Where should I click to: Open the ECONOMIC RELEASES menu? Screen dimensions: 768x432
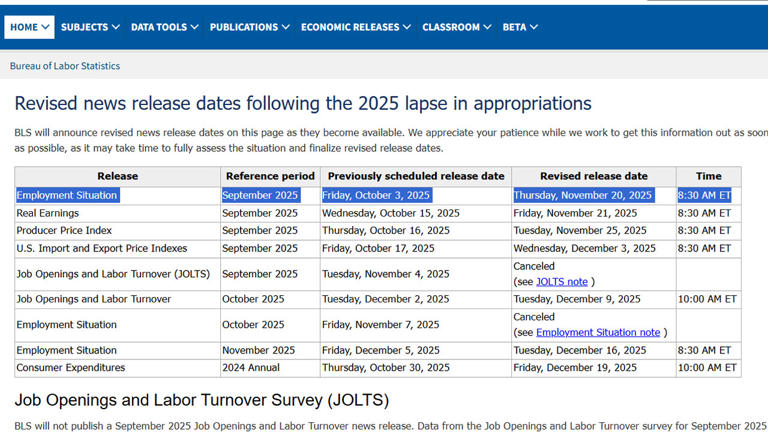click(356, 27)
